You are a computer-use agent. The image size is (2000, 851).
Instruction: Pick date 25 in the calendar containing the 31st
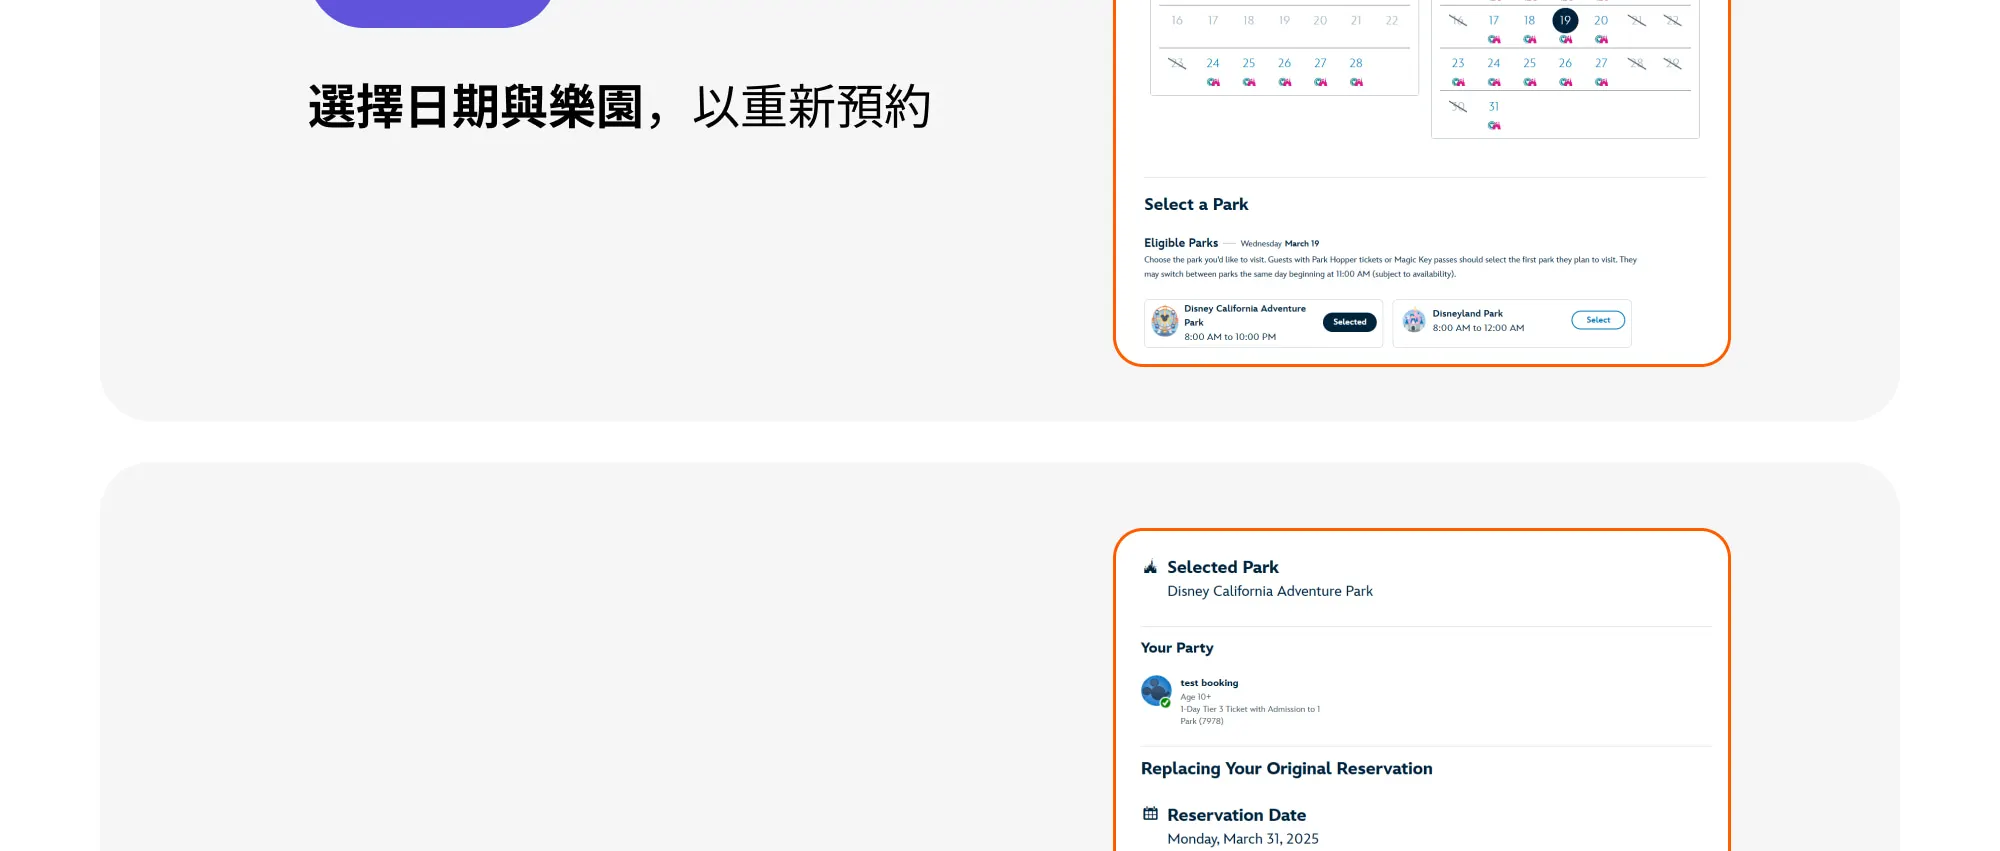1529,63
